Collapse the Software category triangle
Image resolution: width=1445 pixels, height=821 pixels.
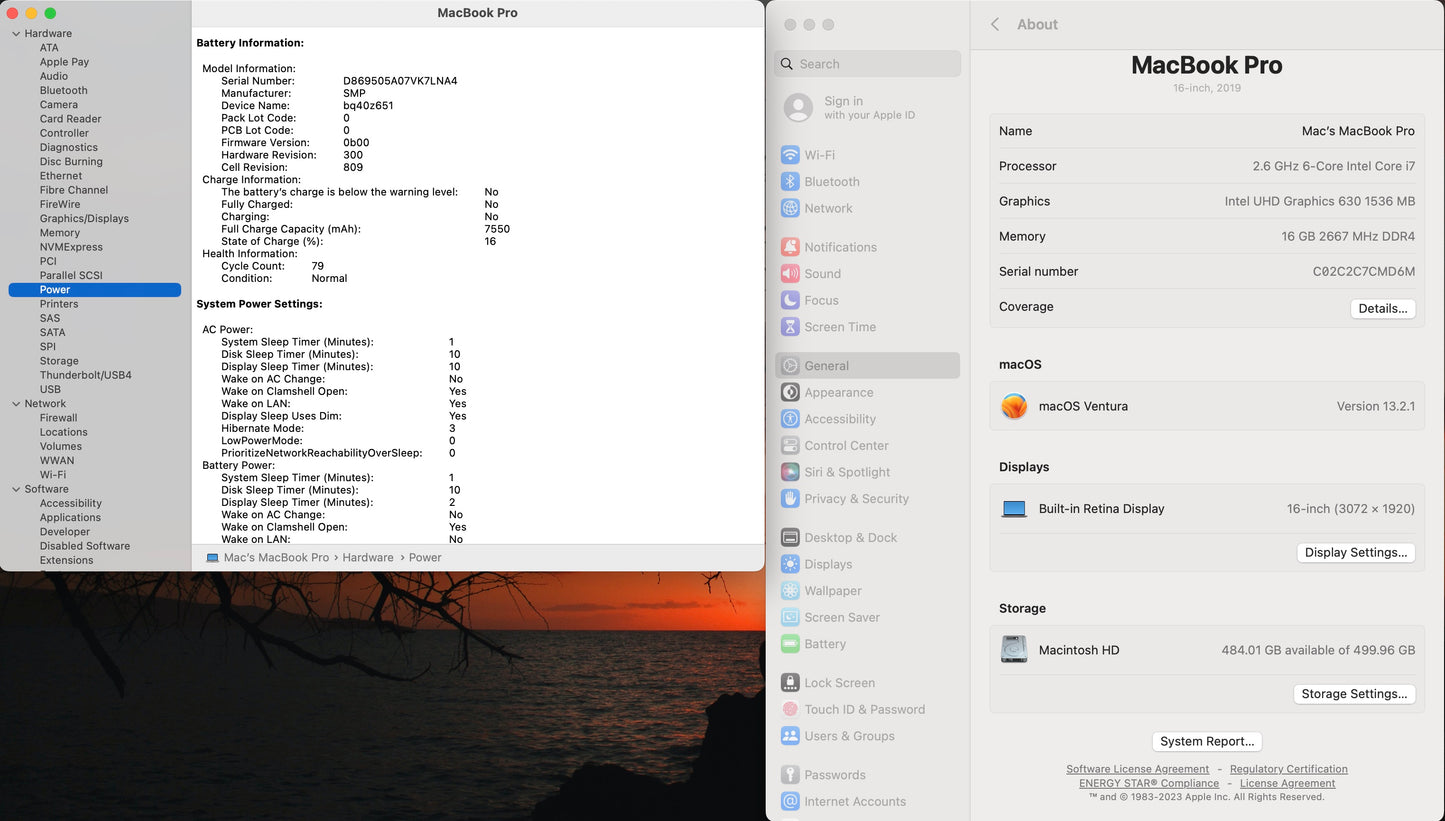pos(16,489)
